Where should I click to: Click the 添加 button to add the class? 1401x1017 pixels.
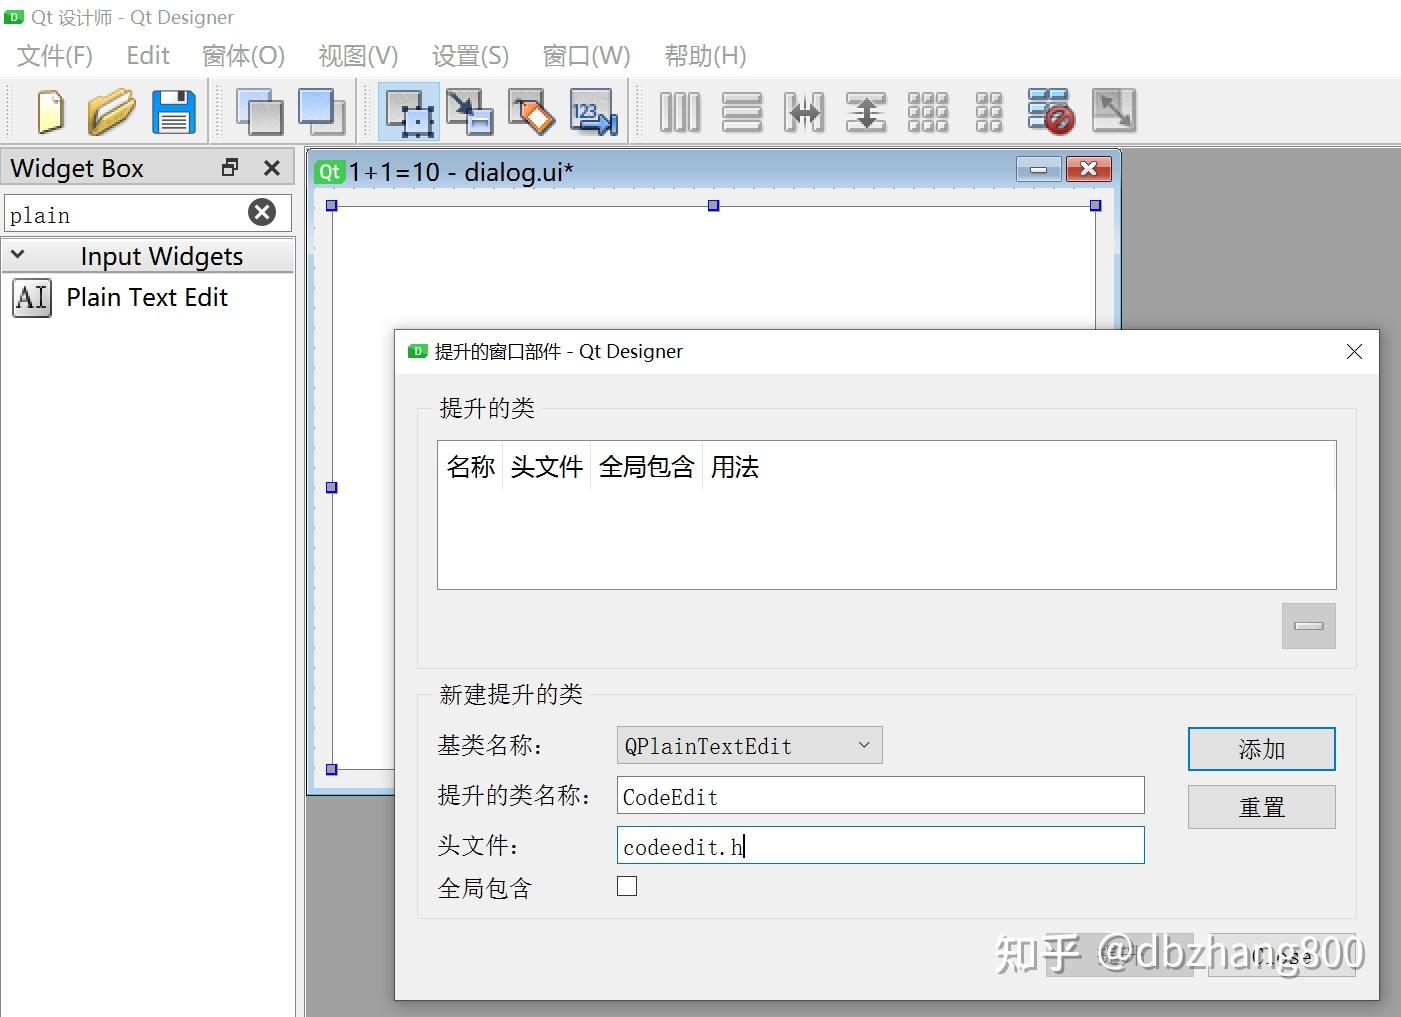(x=1261, y=748)
